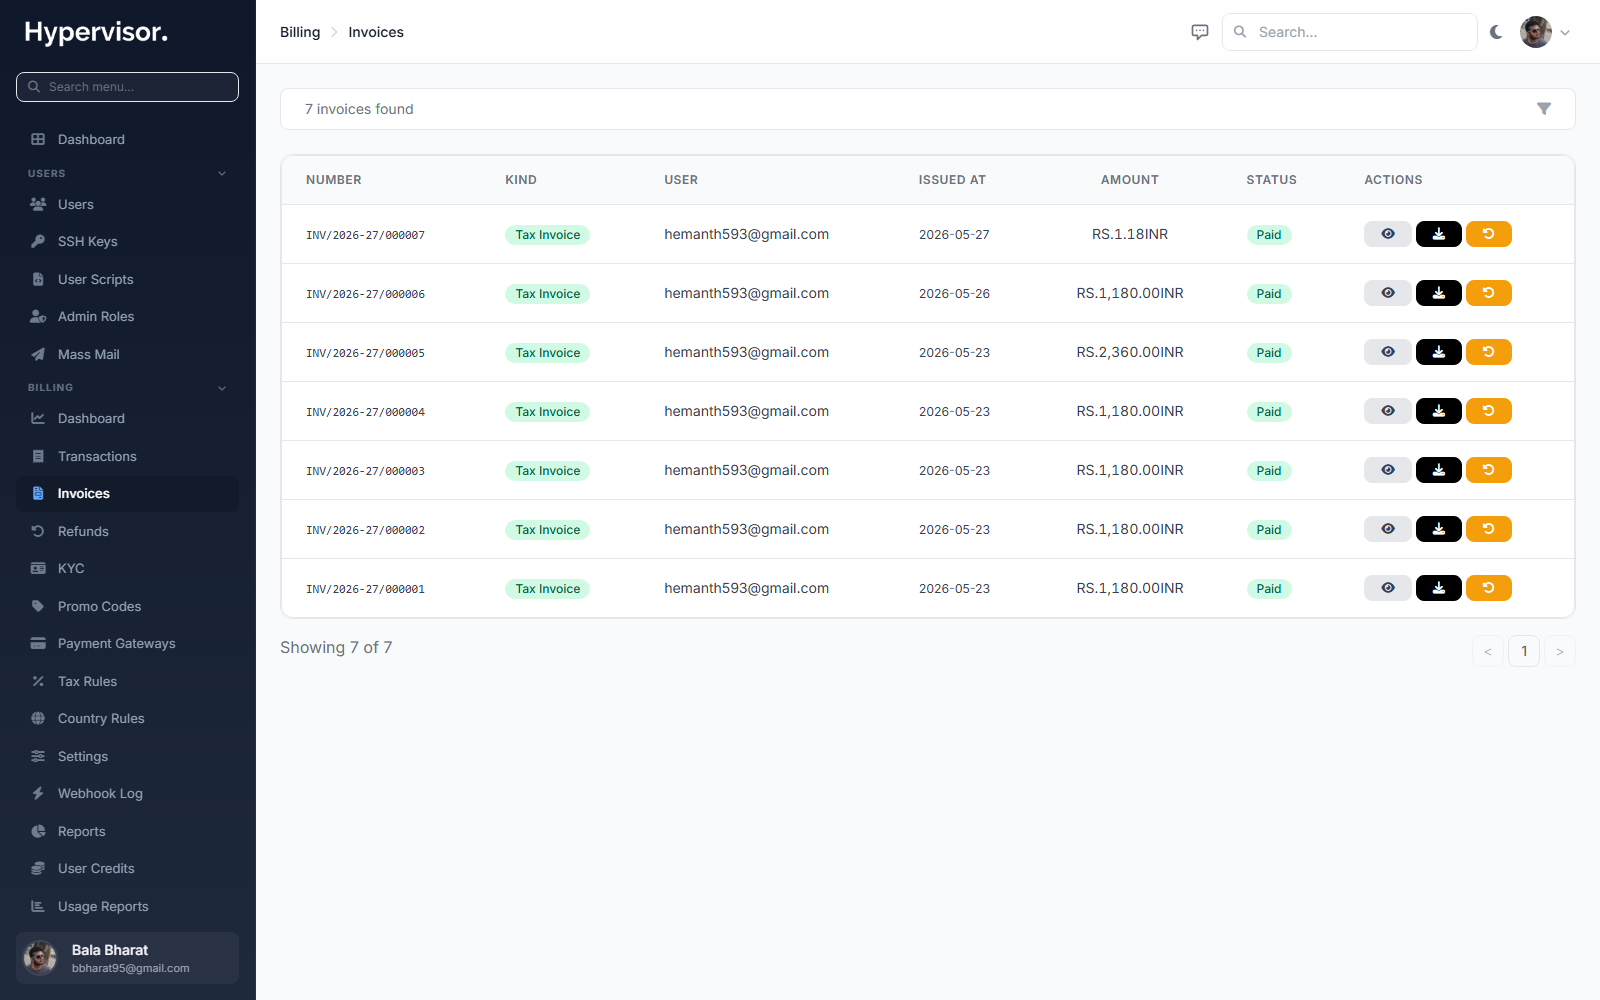Viewport: 1600px width, 1000px height.
Task: Click the Paid status badge of invoice 000003
Action: (x=1269, y=471)
